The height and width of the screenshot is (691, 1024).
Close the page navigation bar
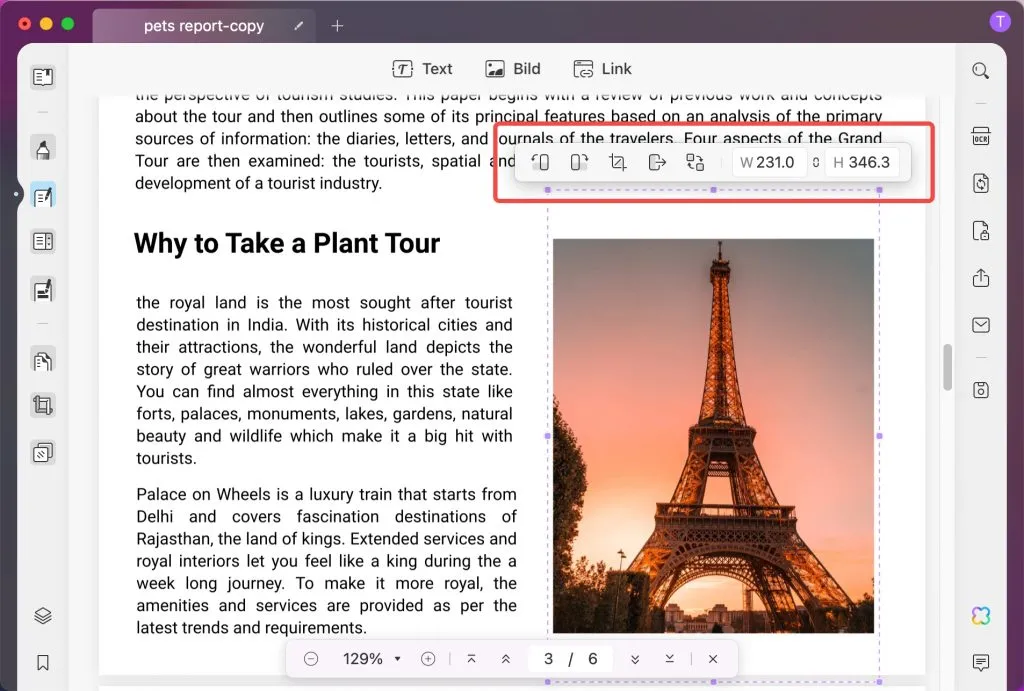coord(713,659)
